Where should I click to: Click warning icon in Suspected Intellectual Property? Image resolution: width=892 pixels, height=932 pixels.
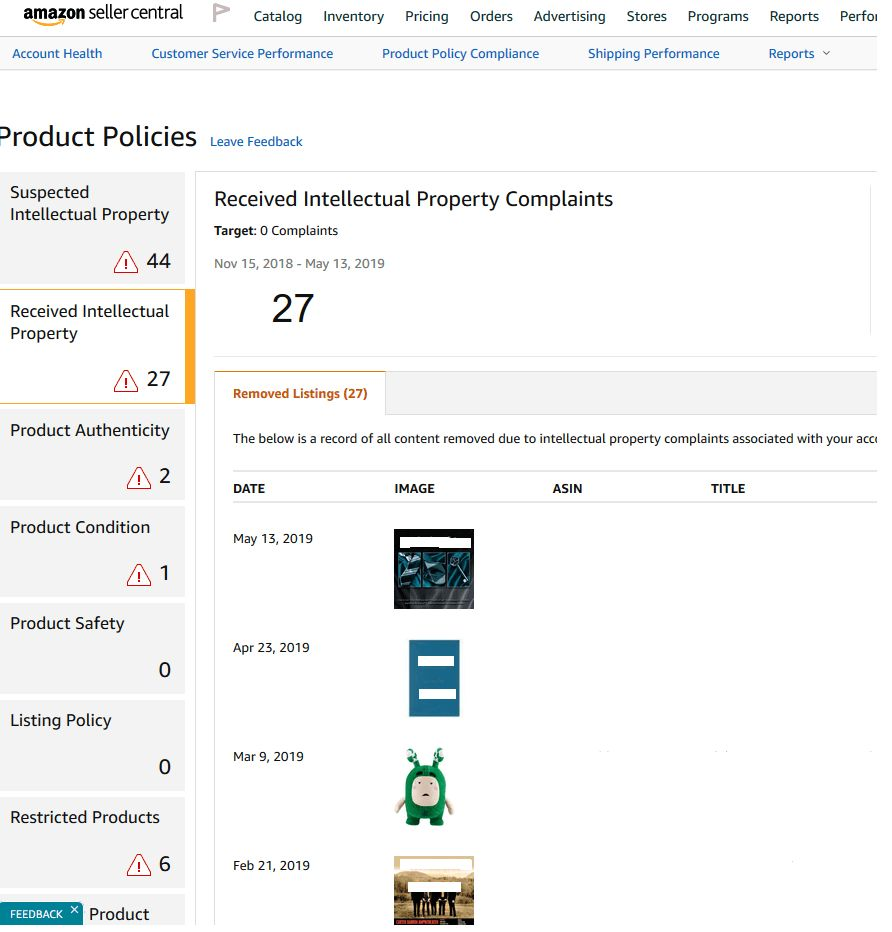(126, 262)
